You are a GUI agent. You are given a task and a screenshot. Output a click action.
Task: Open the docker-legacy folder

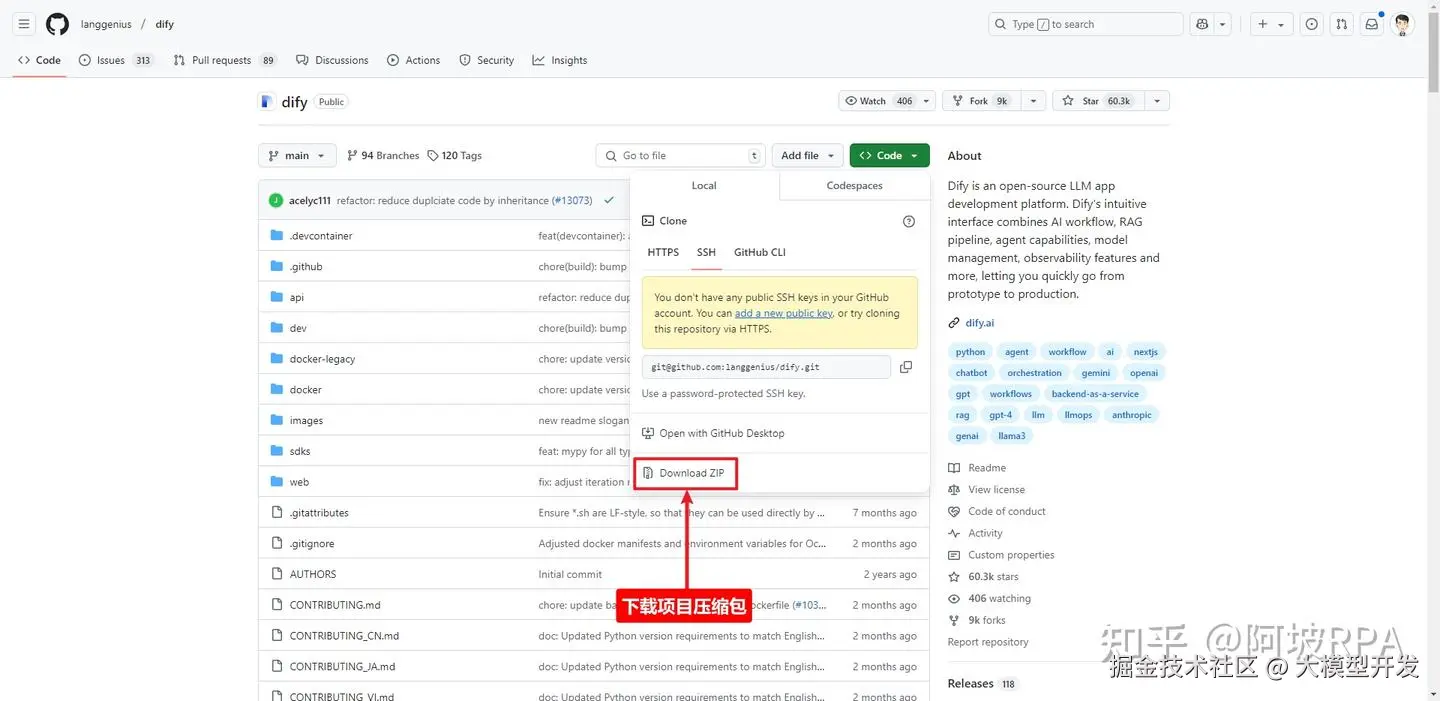(322, 359)
